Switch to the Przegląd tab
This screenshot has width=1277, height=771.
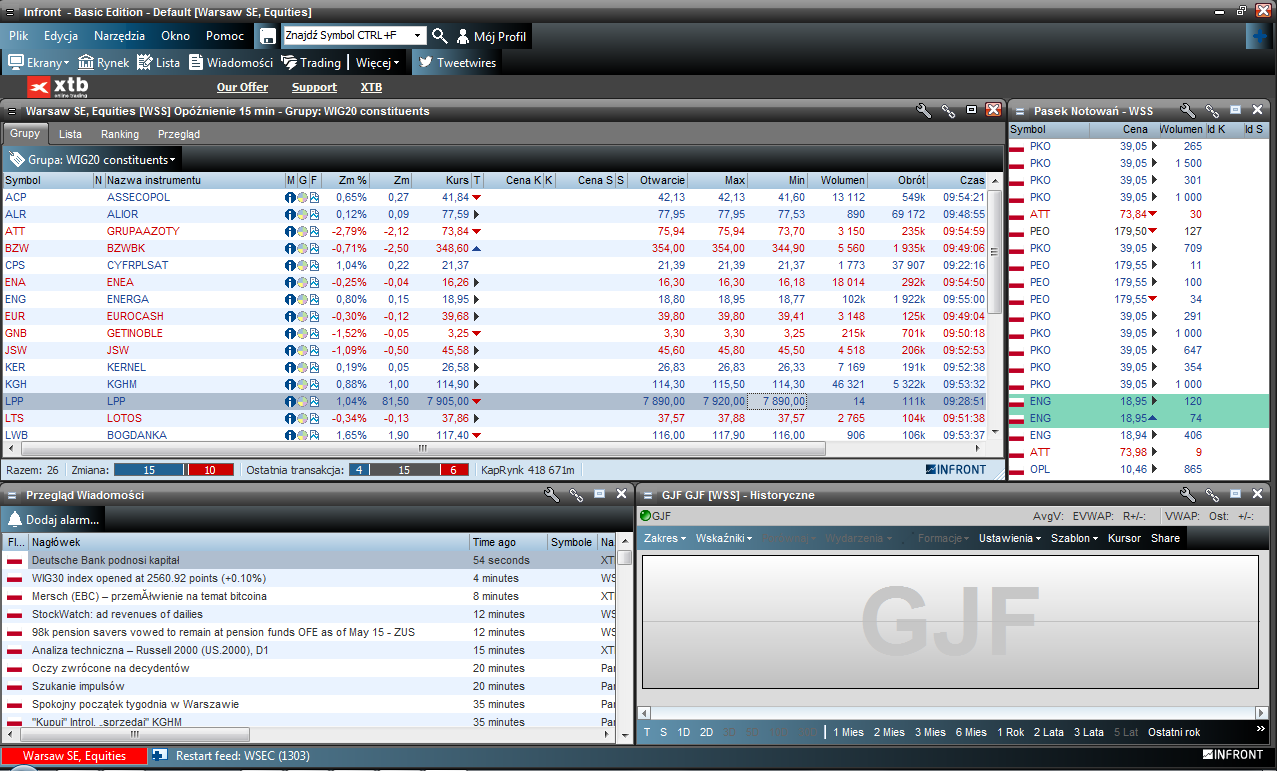coord(179,133)
